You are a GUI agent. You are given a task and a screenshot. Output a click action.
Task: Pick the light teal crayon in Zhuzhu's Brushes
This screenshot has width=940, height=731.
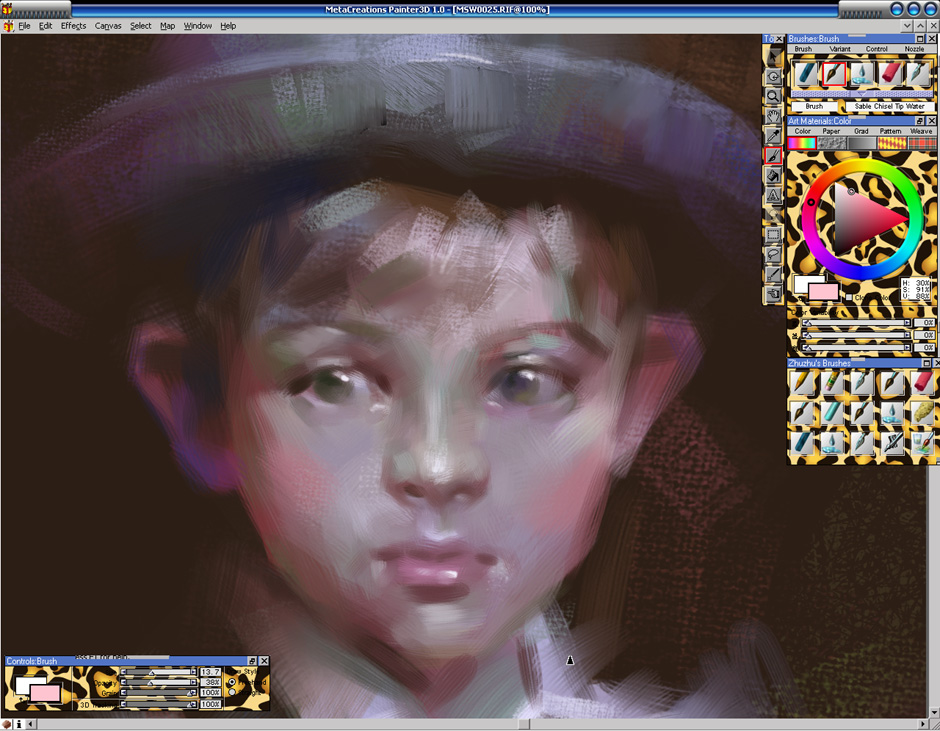click(x=833, y=413)
